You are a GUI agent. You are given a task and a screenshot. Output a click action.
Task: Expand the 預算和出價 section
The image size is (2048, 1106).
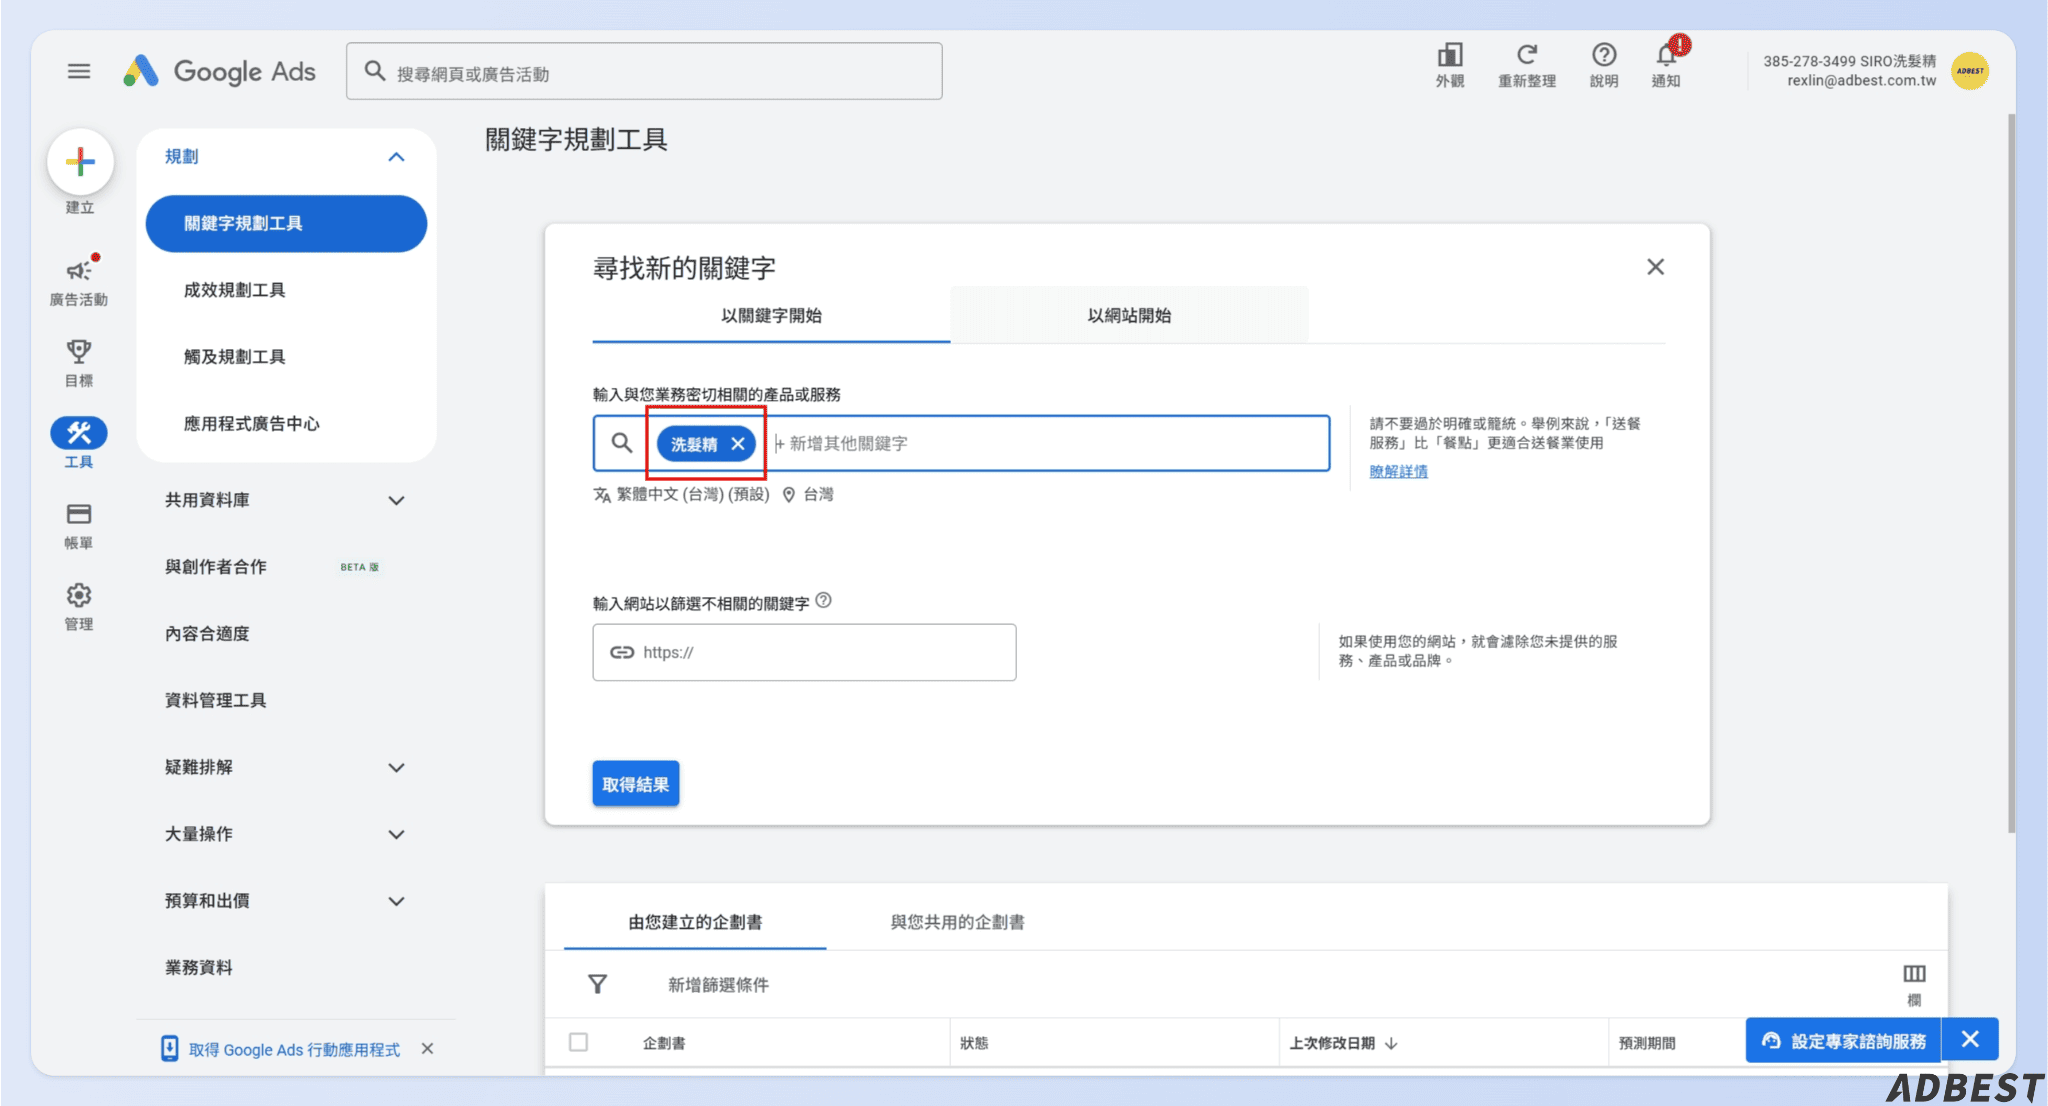(397, 900)
